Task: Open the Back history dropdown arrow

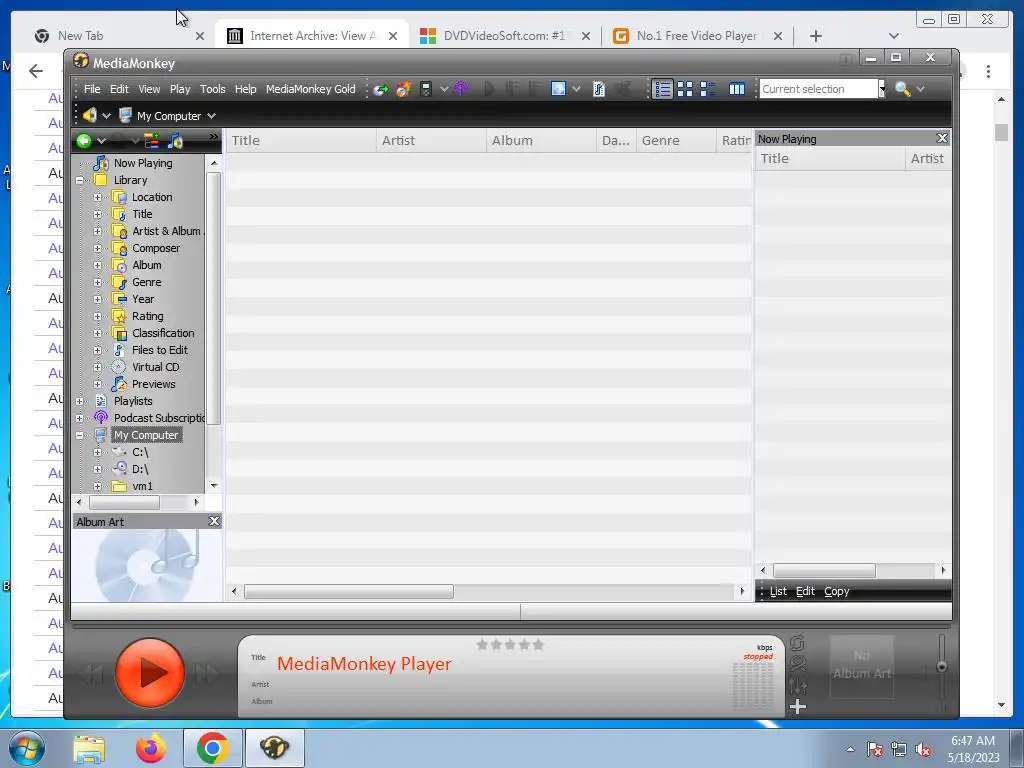Action: click(101, 141)
